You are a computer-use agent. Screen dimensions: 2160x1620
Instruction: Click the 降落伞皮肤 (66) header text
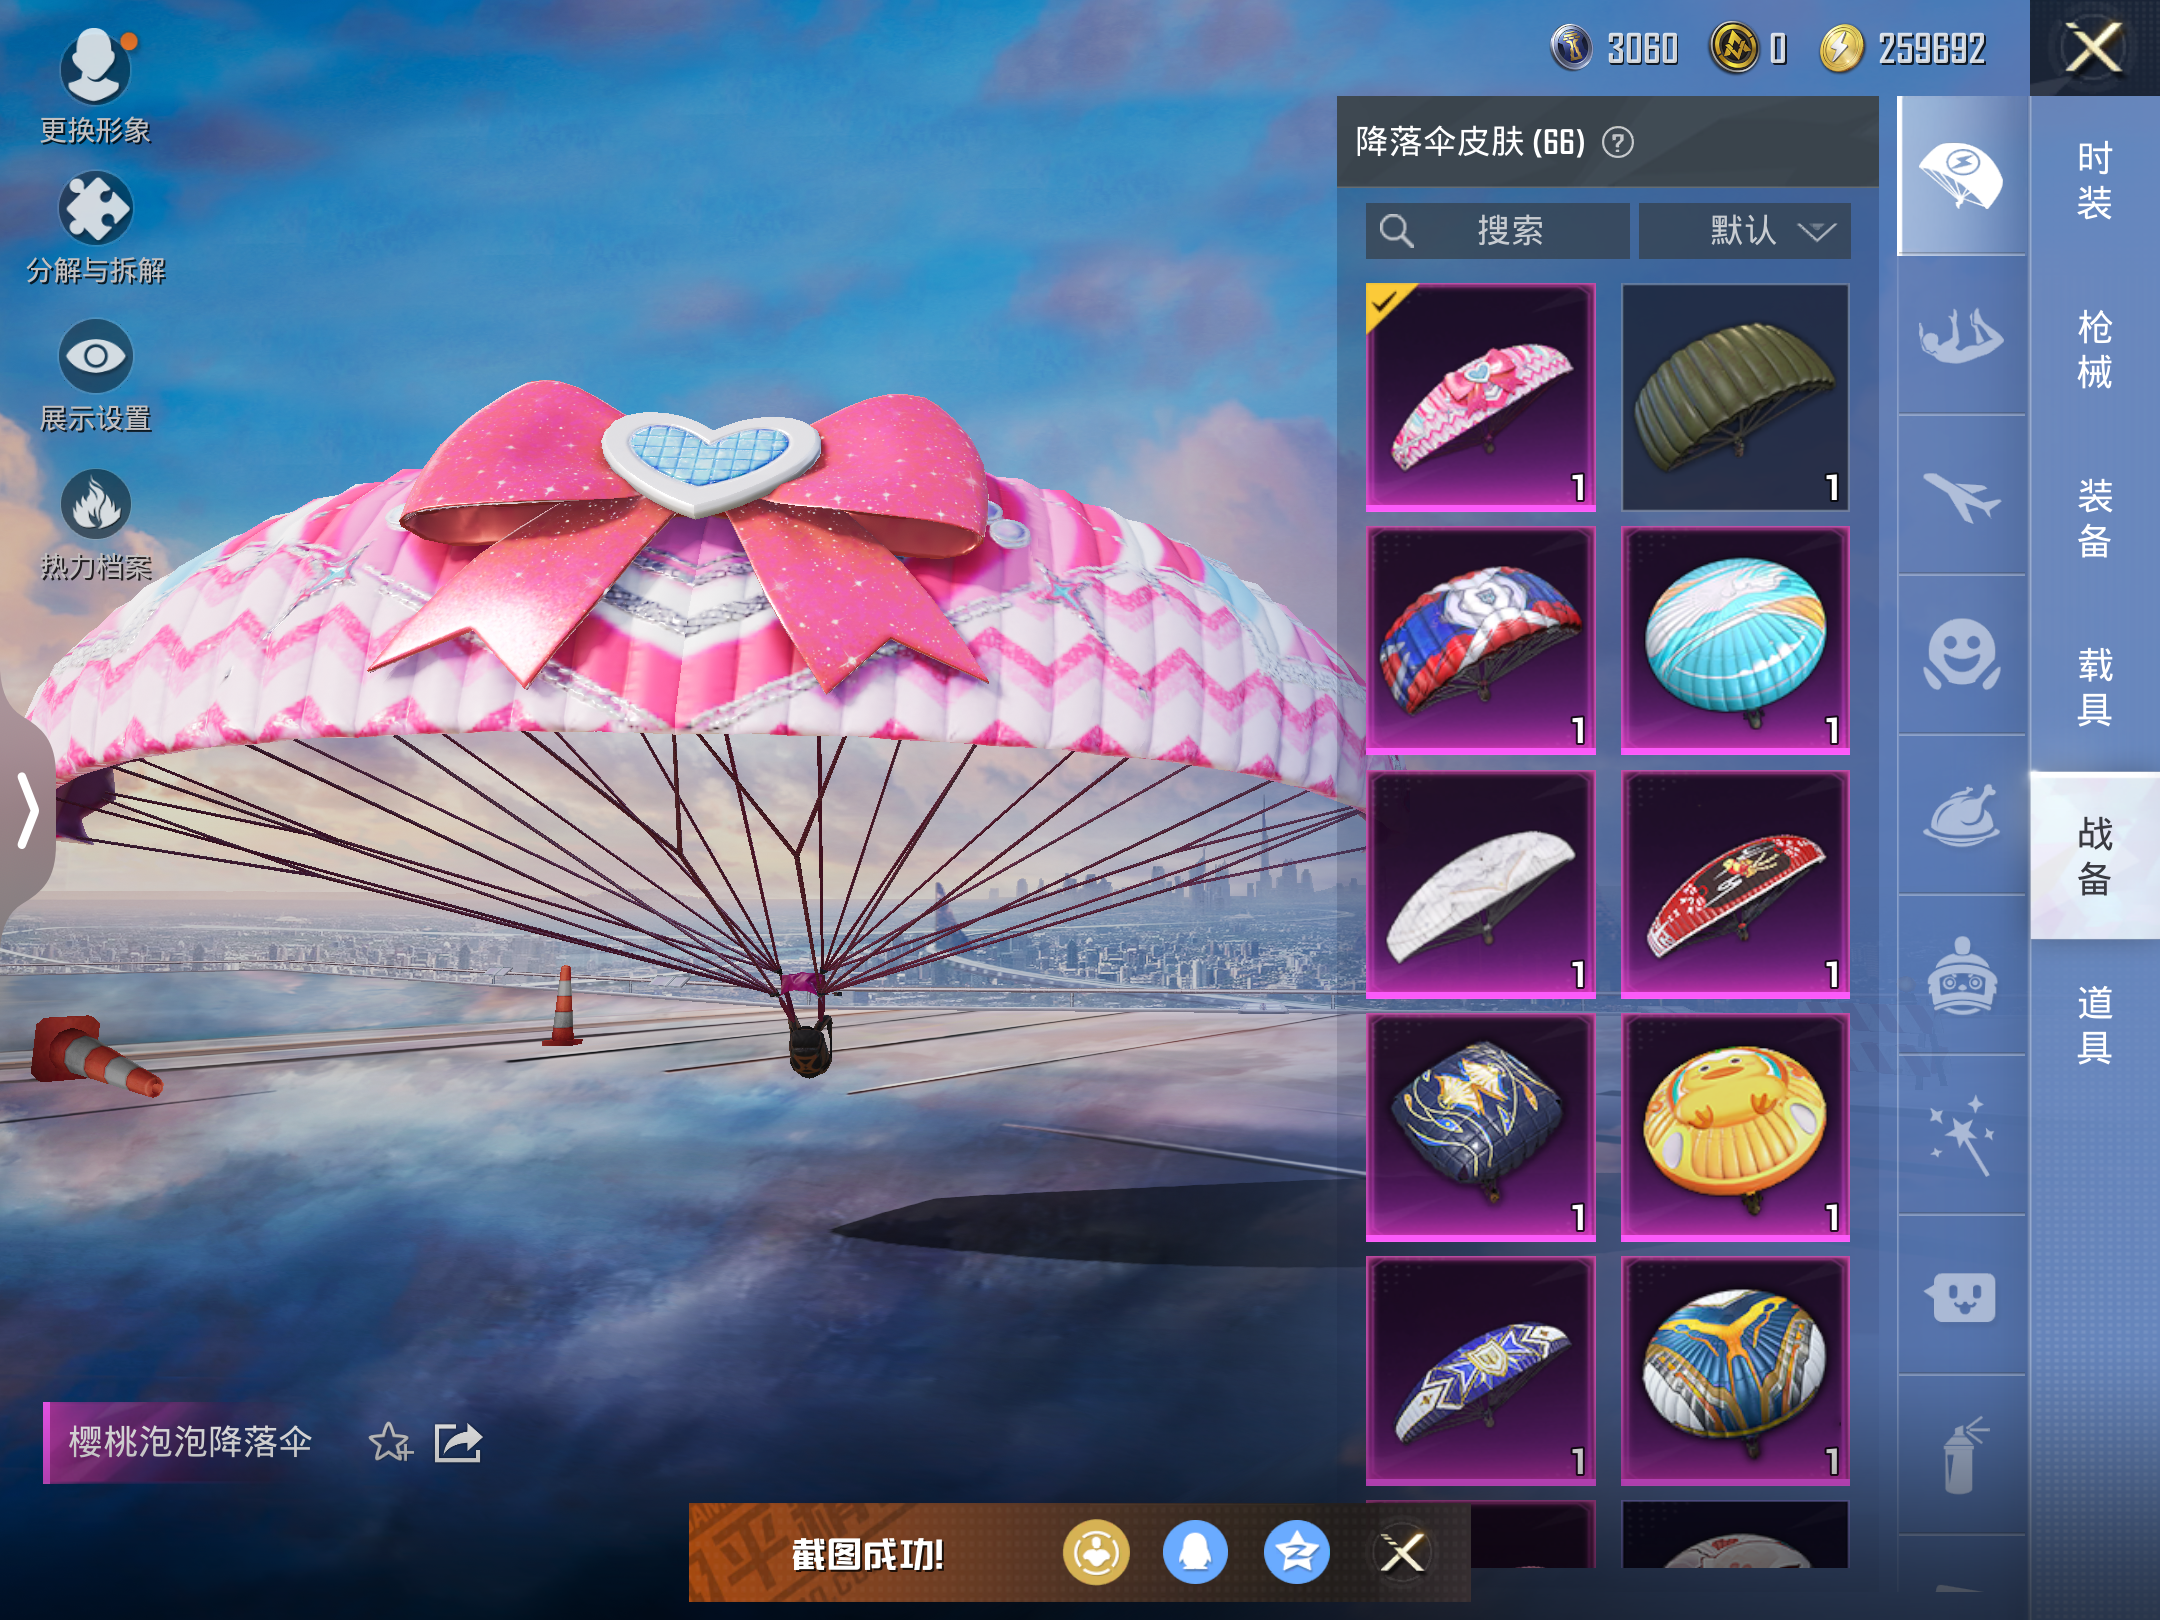(x=1470, y=142)
